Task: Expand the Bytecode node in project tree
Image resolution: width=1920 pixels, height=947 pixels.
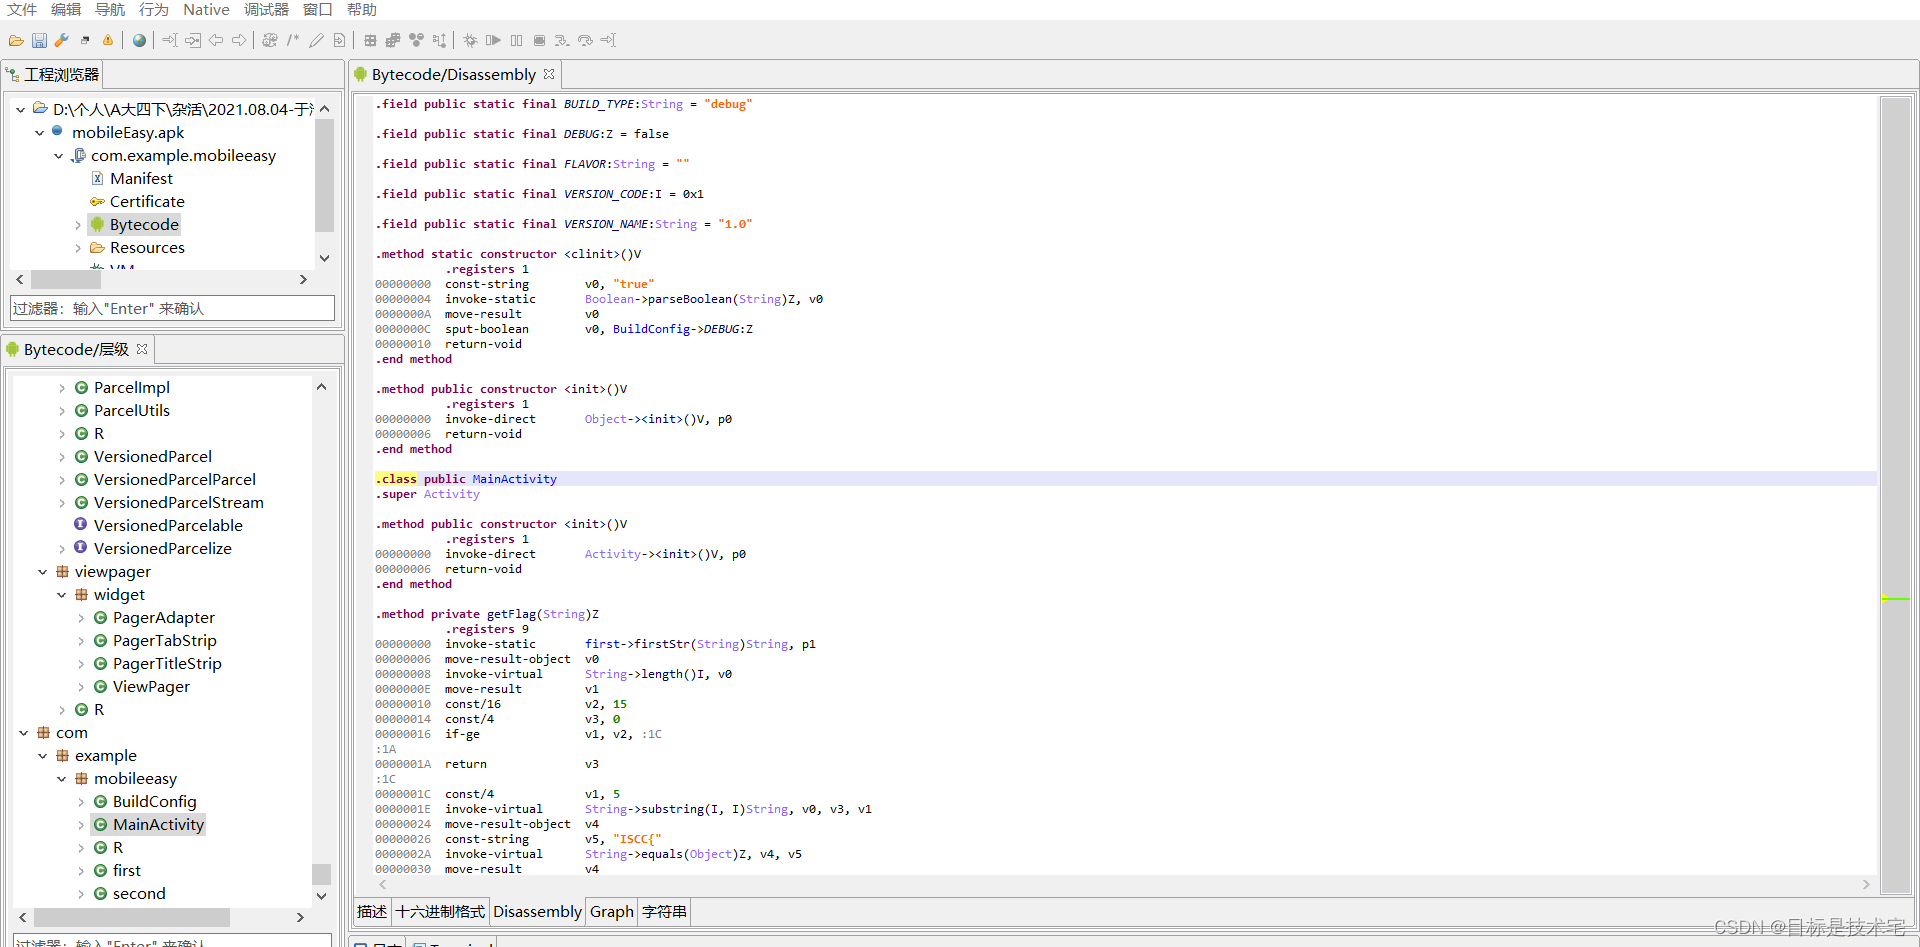Action: click(x=78, y=225)
